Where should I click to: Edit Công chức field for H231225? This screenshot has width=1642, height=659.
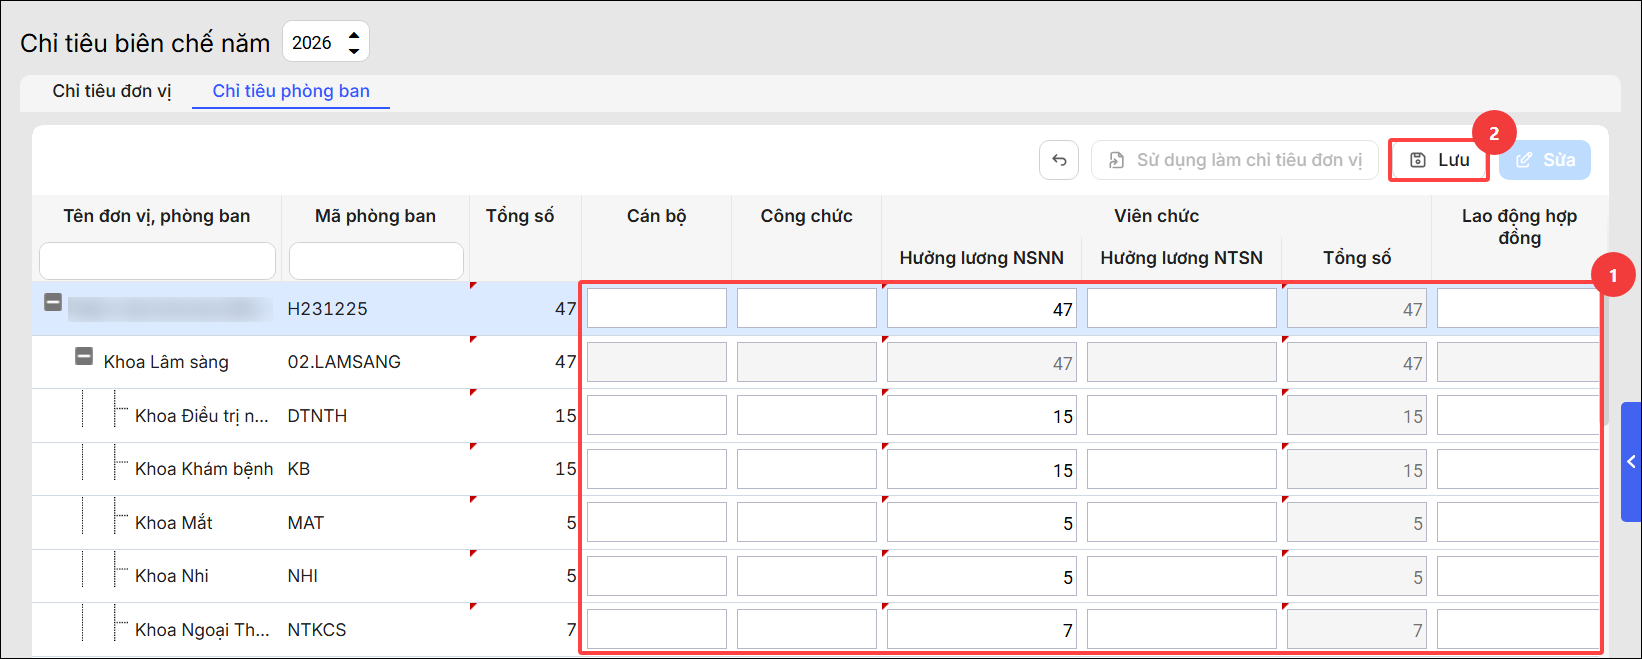807,308
